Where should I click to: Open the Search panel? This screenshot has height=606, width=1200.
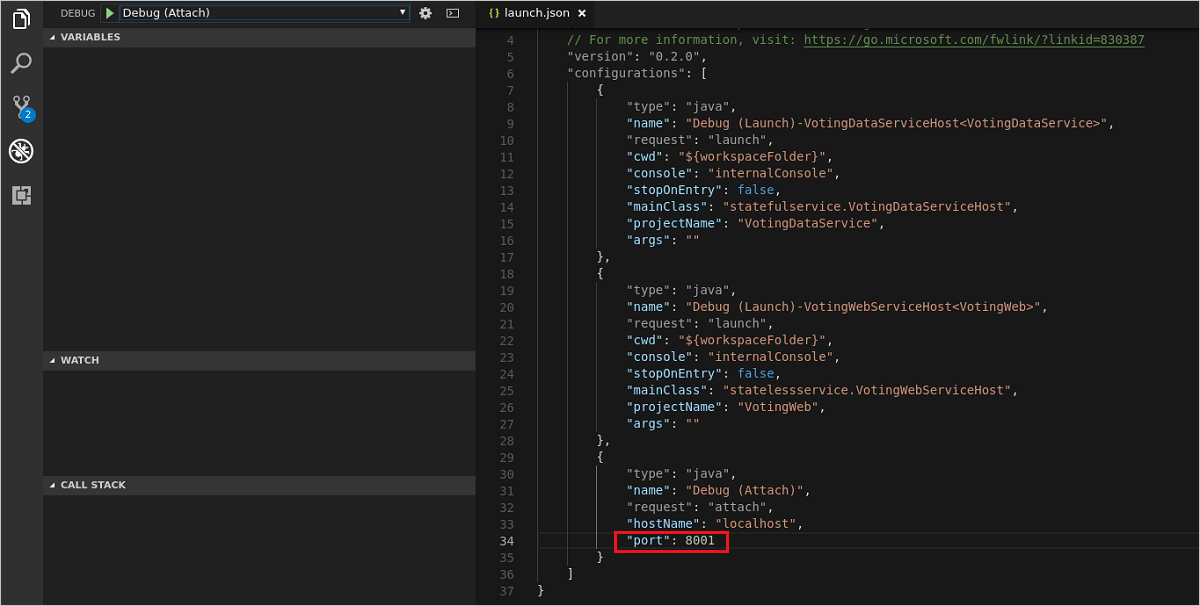21,63
